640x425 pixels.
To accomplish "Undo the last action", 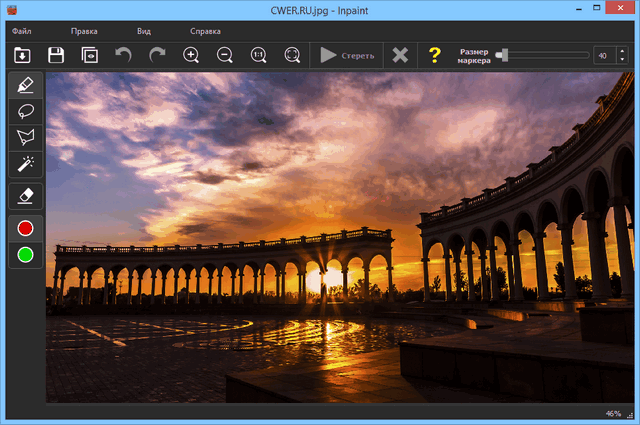I will coord(123,55).
